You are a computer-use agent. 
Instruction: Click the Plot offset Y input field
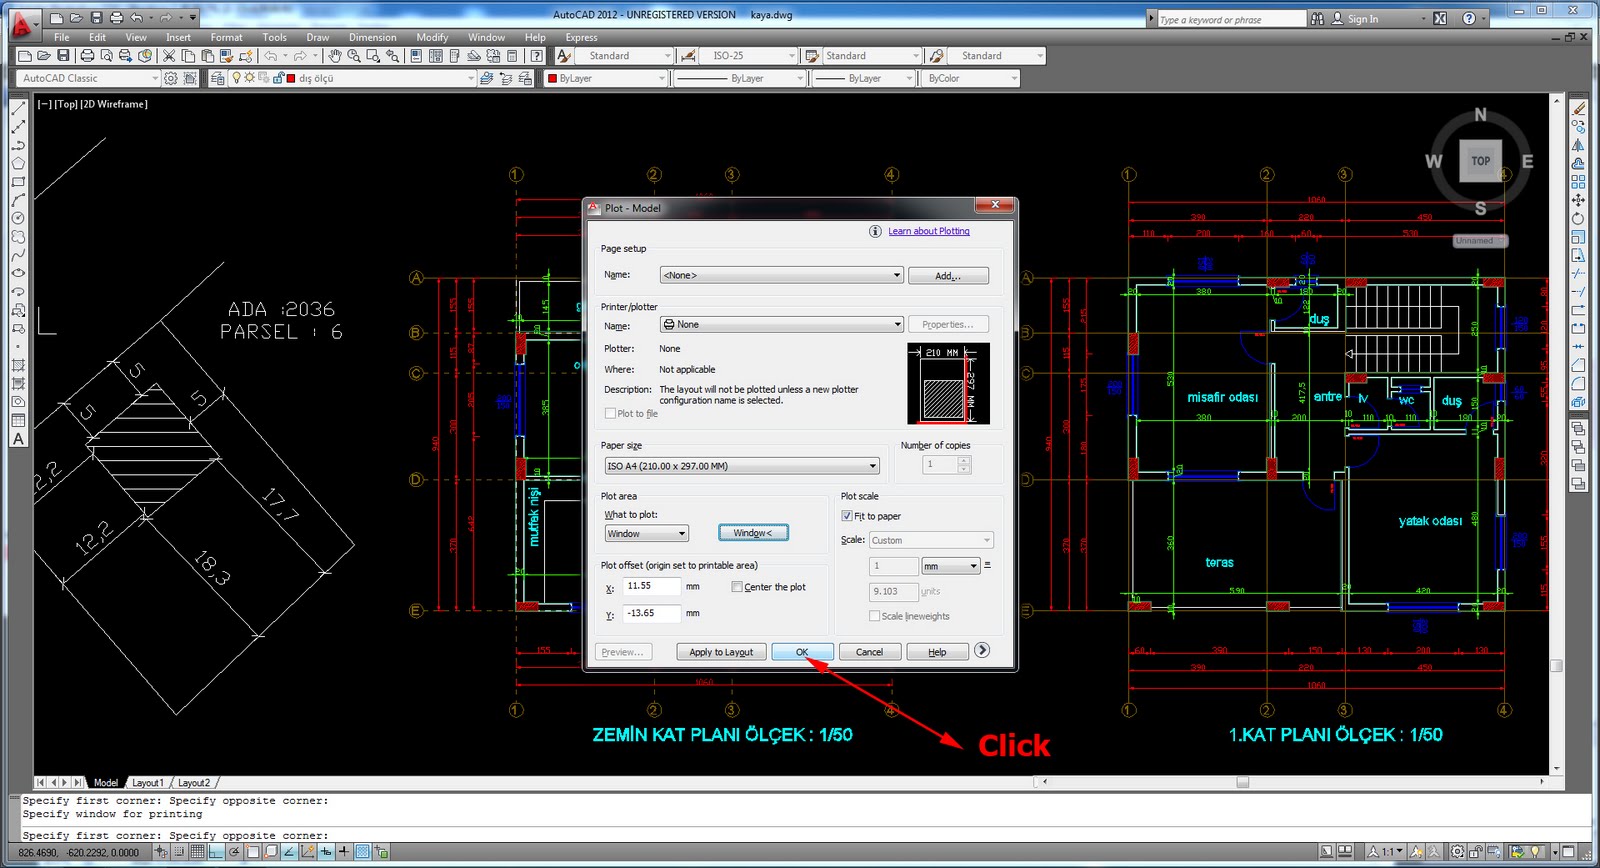(651, 614)
